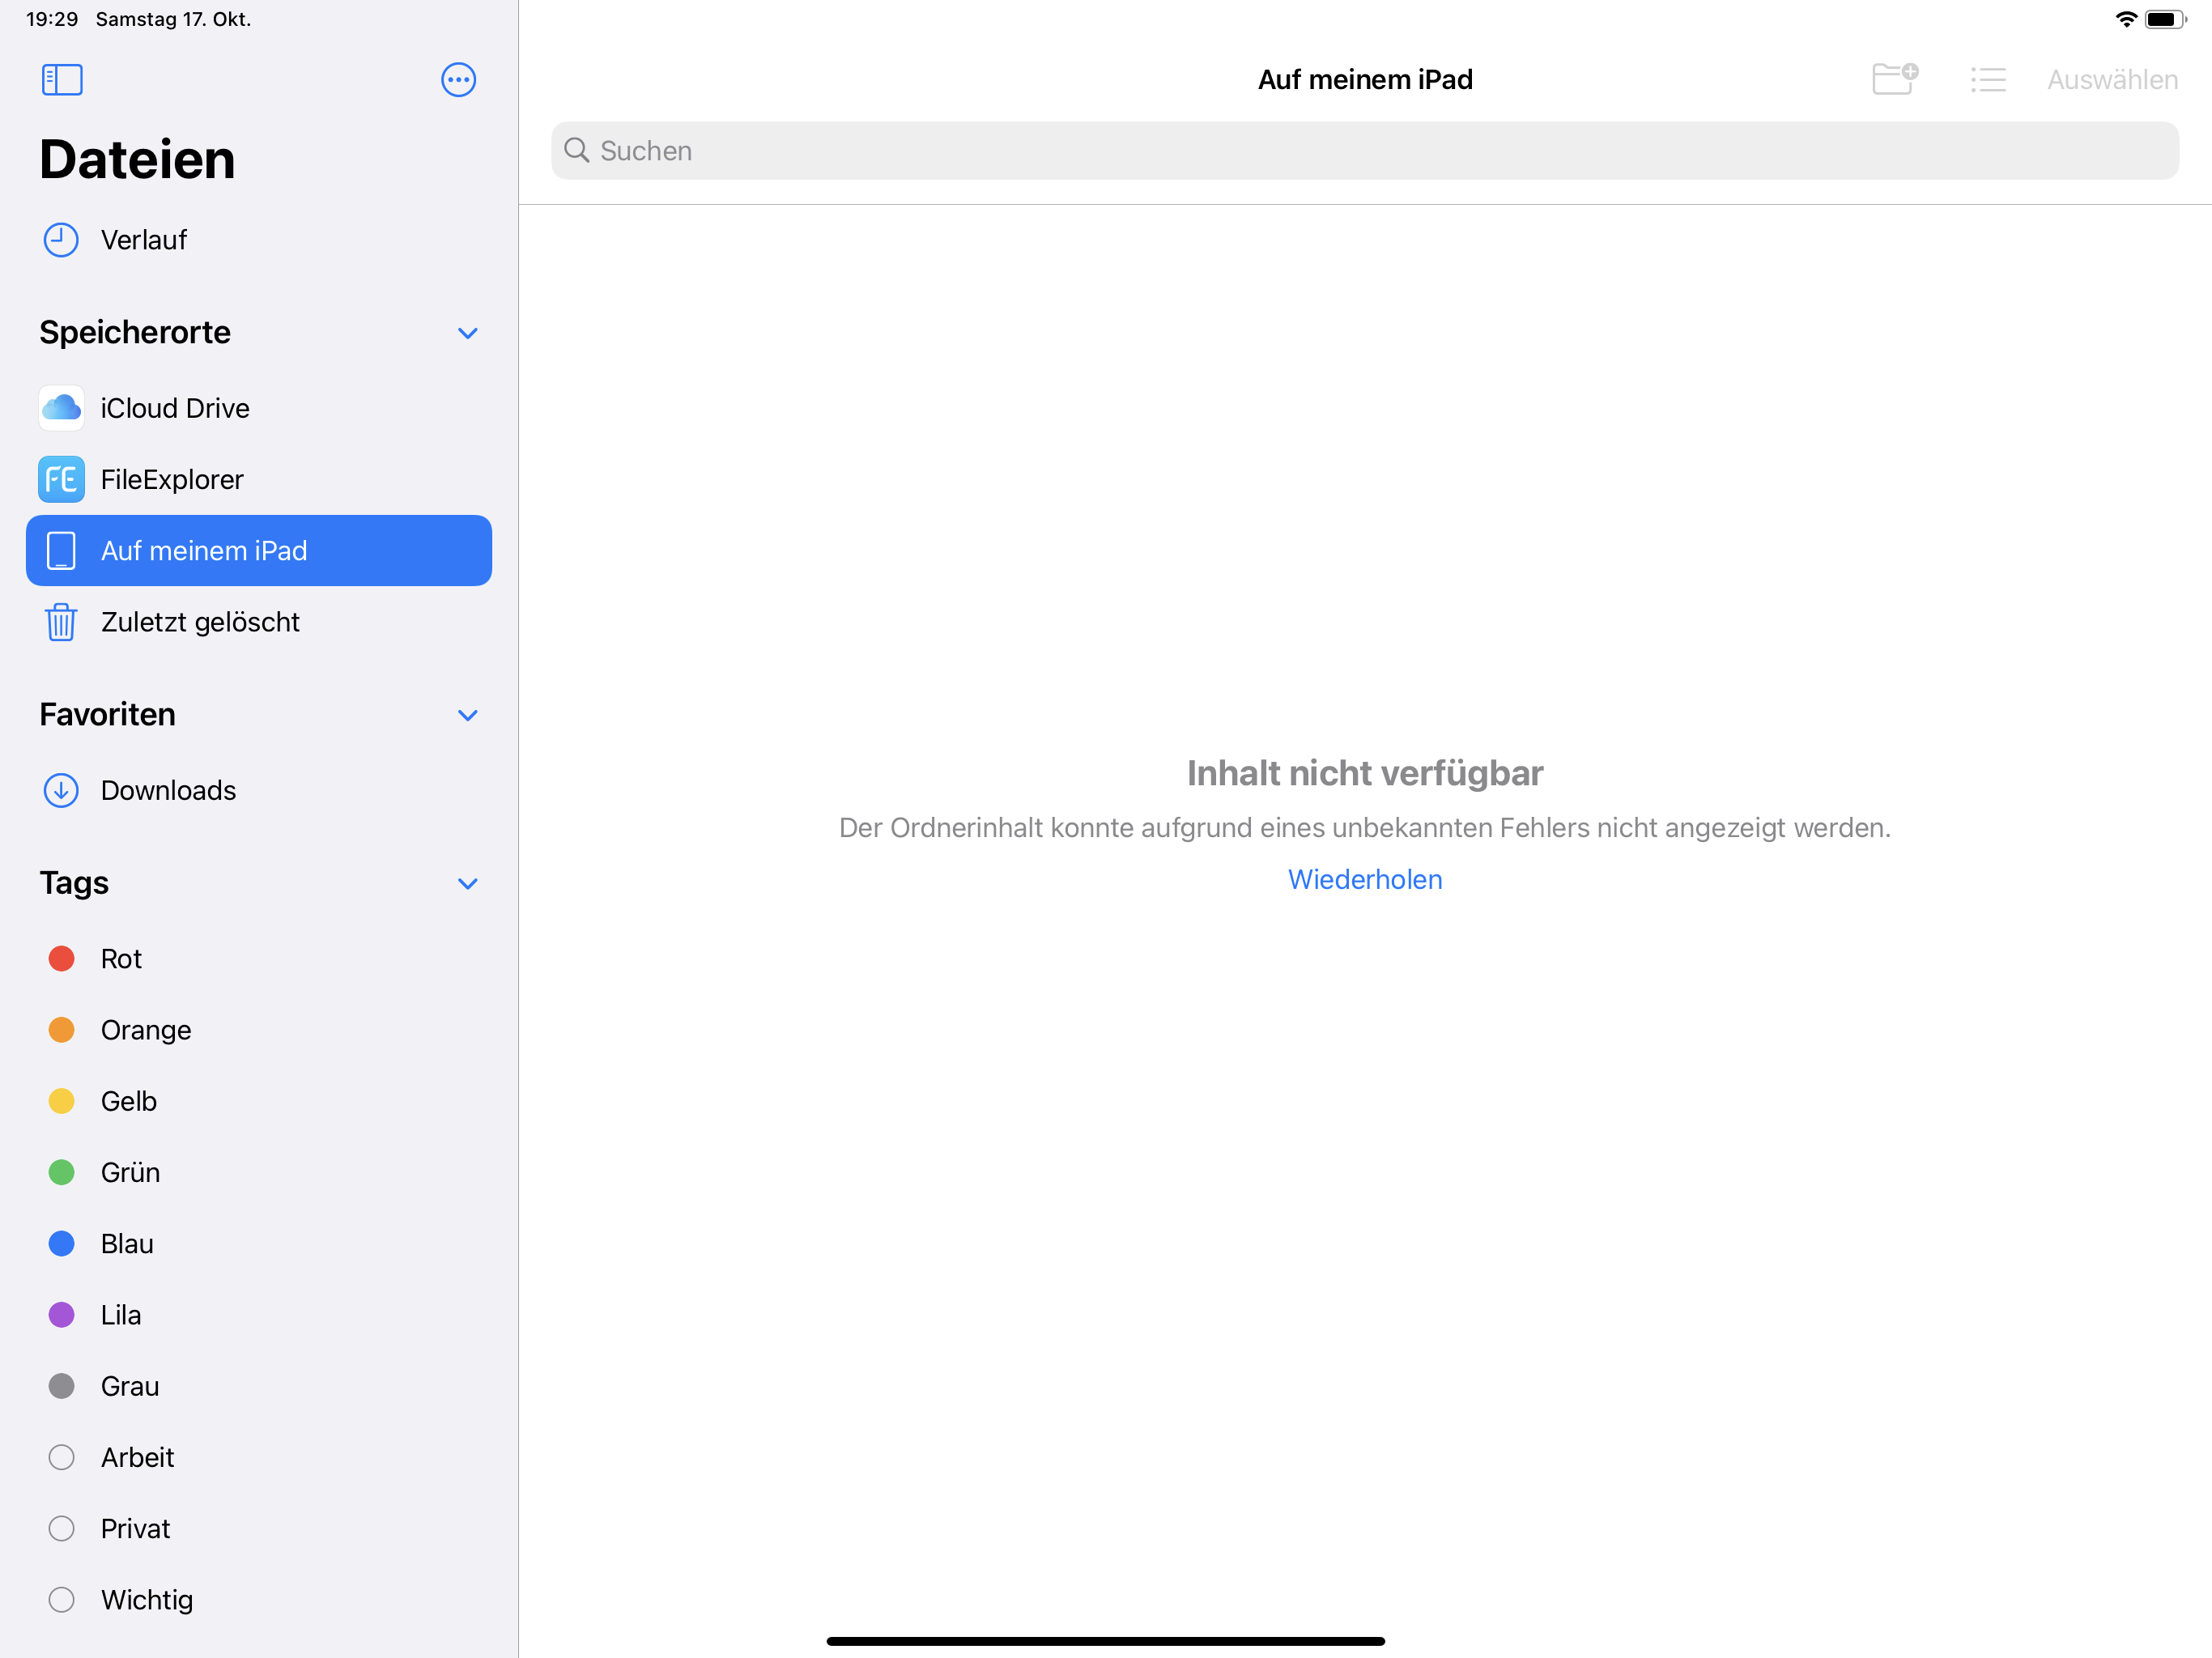The image size is (2212, 1658).
Task: Select the Arbeit tag circle
Action: pyautogui.click(x=62, y=1457)
